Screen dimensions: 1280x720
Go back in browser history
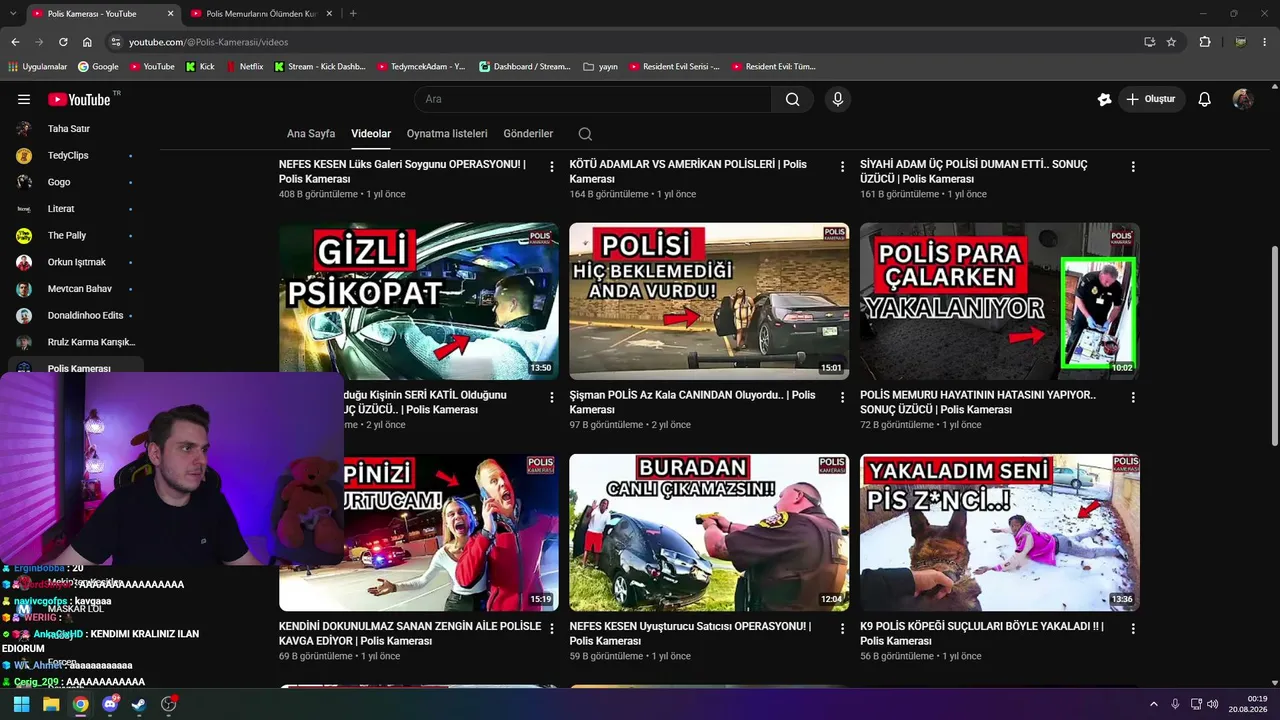[15, 42]
